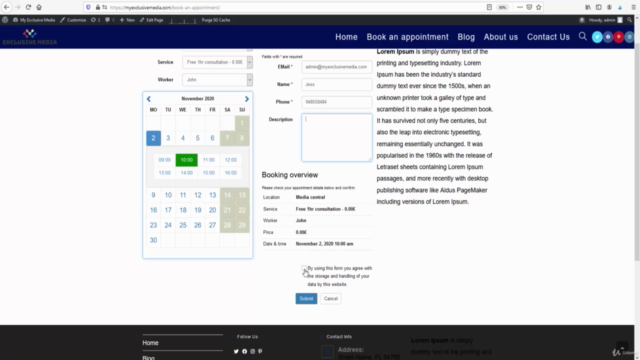Image resolution: width=640 pixels, height=360 pixels.
Task: Open the footer Pinterest icon
Action: pos(260,351)
